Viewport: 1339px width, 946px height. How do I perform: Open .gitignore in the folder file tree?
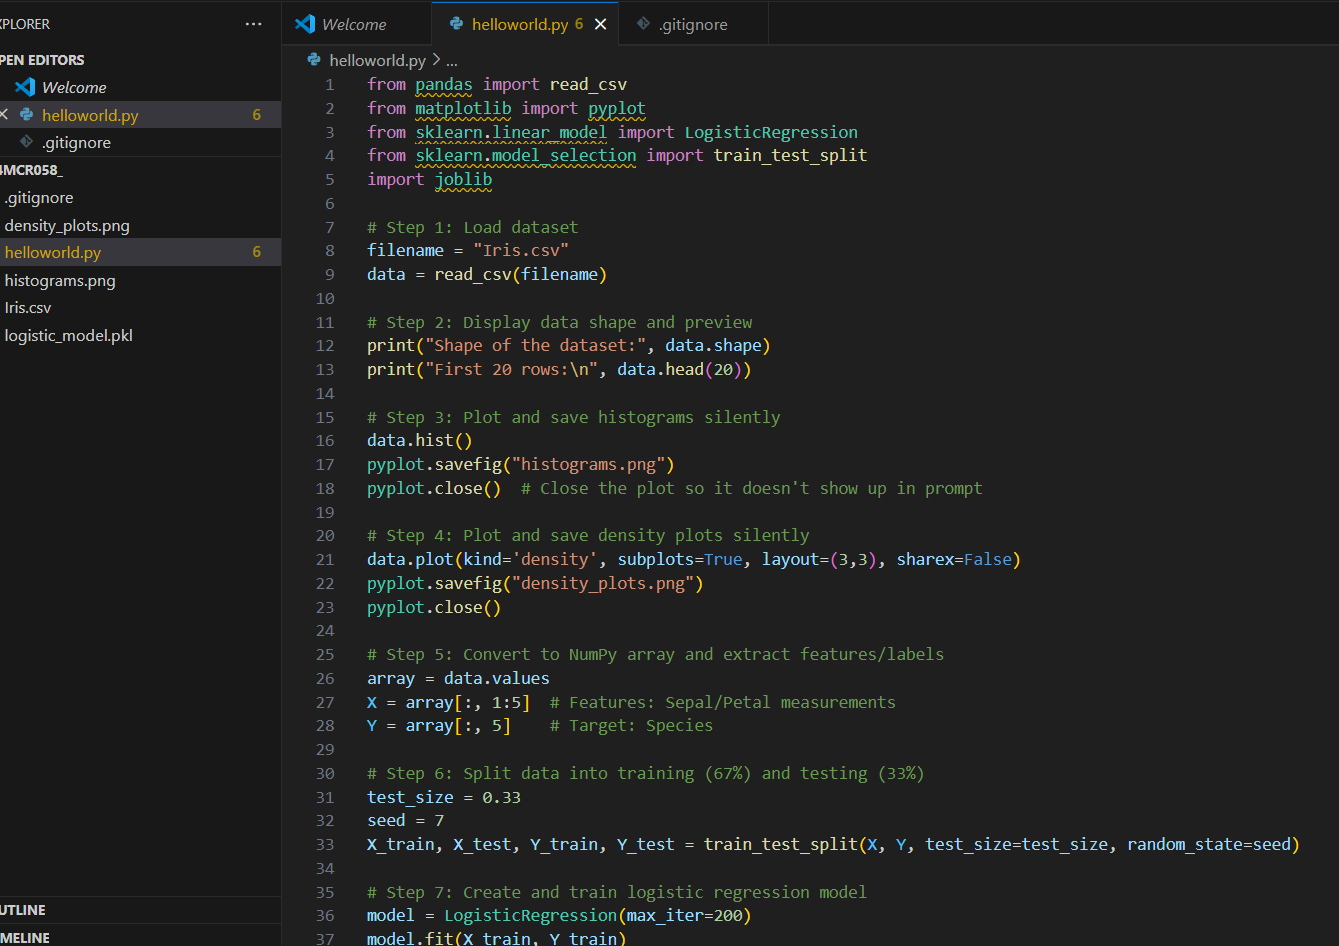click(140, 197)
